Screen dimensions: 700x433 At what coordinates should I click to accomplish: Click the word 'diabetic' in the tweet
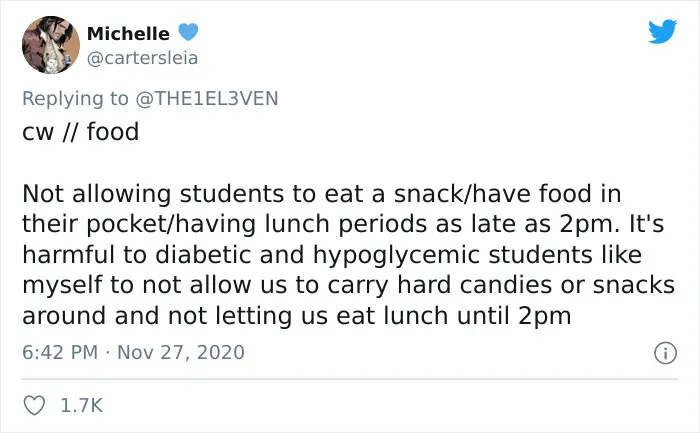(204, 255)
